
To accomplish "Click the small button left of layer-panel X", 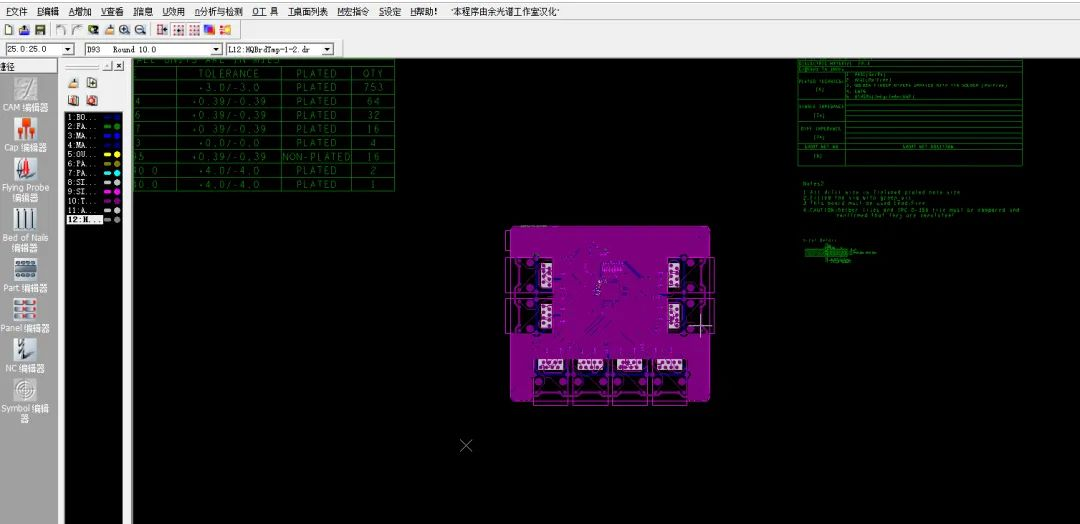I will pyautogui.click(x=107, y=65).
